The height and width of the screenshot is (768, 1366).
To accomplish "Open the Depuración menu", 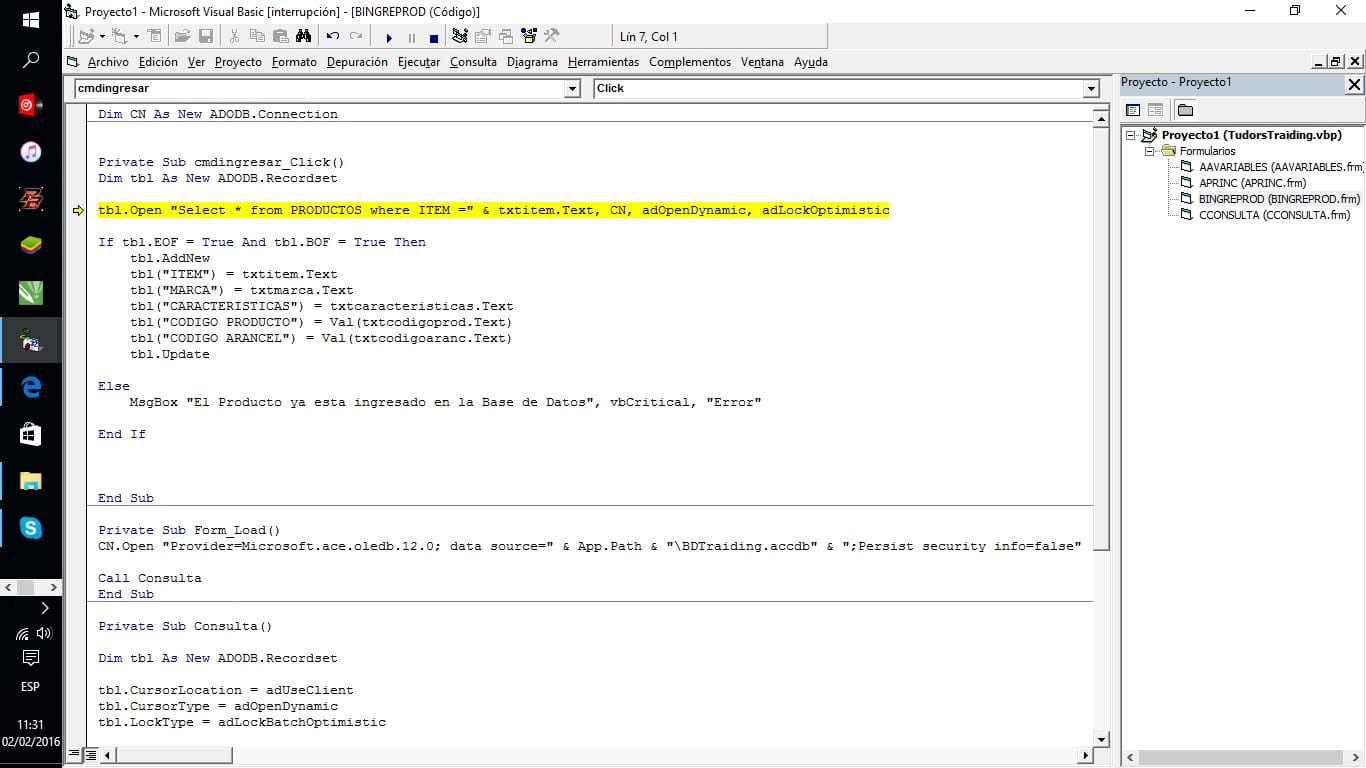I will coord(356,61).
